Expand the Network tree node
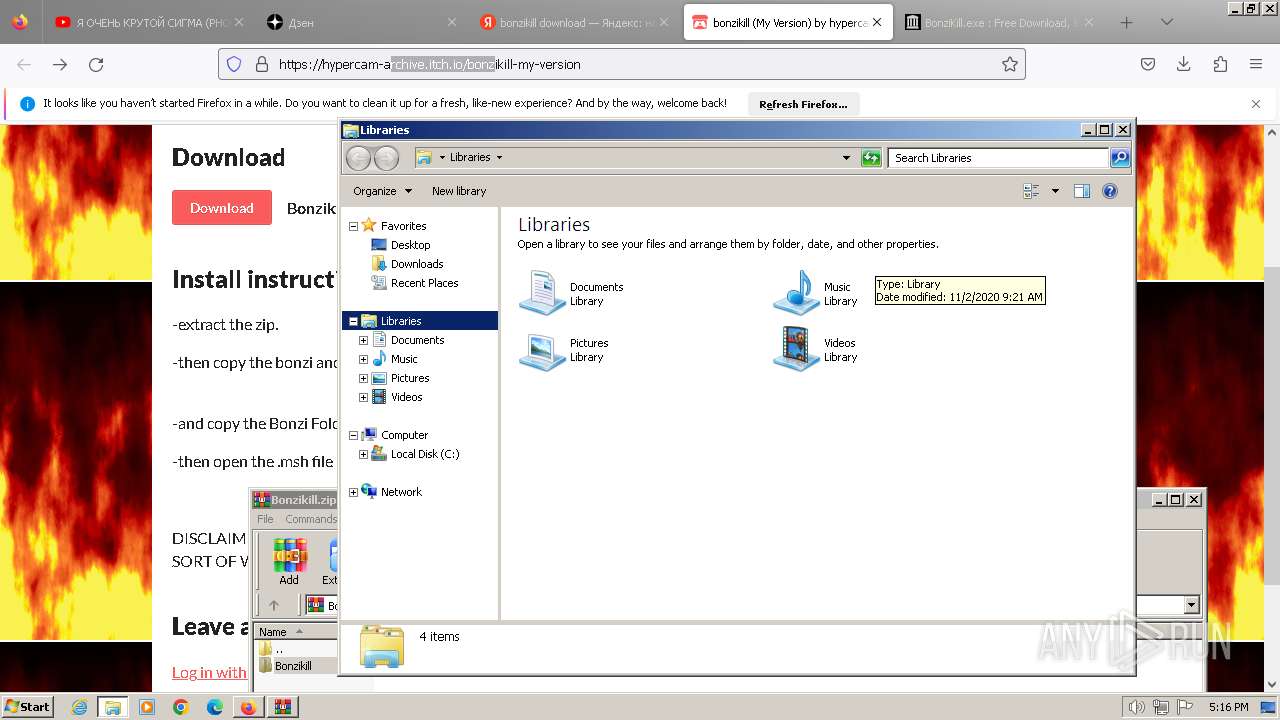This screenshot has width=1280, height=720. click(353, 492)
